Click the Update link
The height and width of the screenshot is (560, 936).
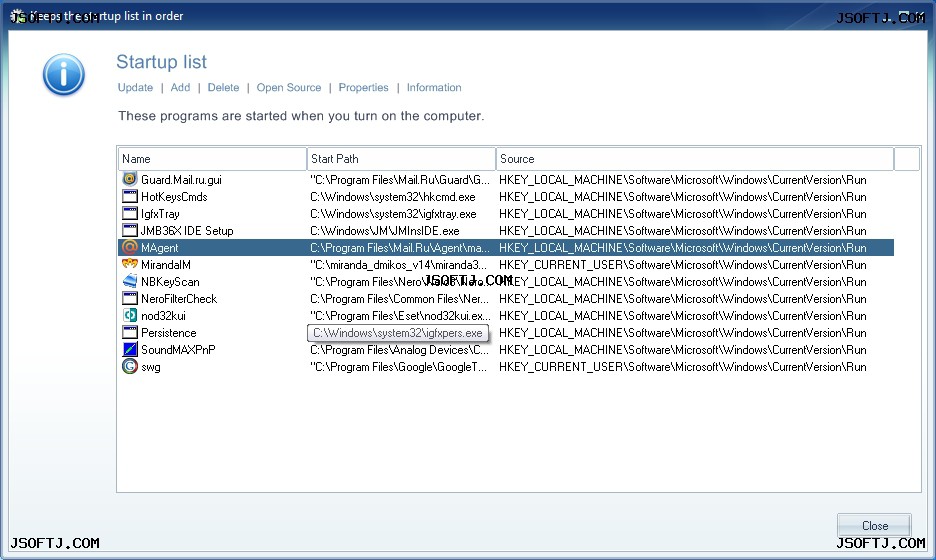pos(135,87)
